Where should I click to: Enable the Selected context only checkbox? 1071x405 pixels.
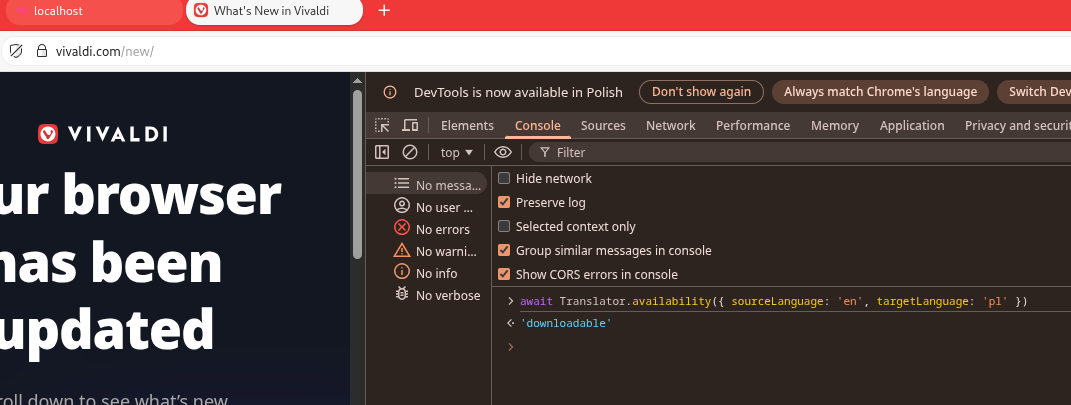[x=505, y=226]
